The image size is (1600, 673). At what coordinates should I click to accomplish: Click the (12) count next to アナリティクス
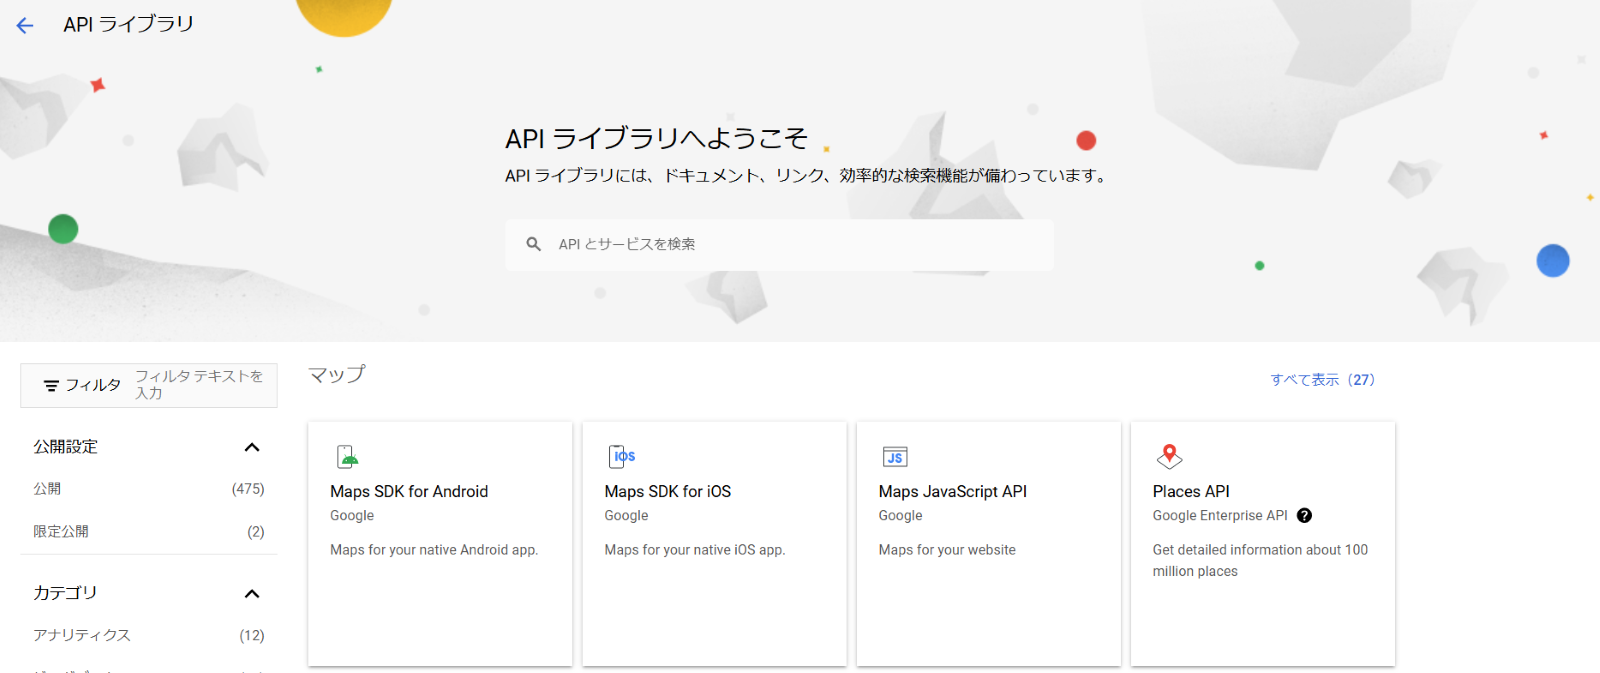click(252, 636)
